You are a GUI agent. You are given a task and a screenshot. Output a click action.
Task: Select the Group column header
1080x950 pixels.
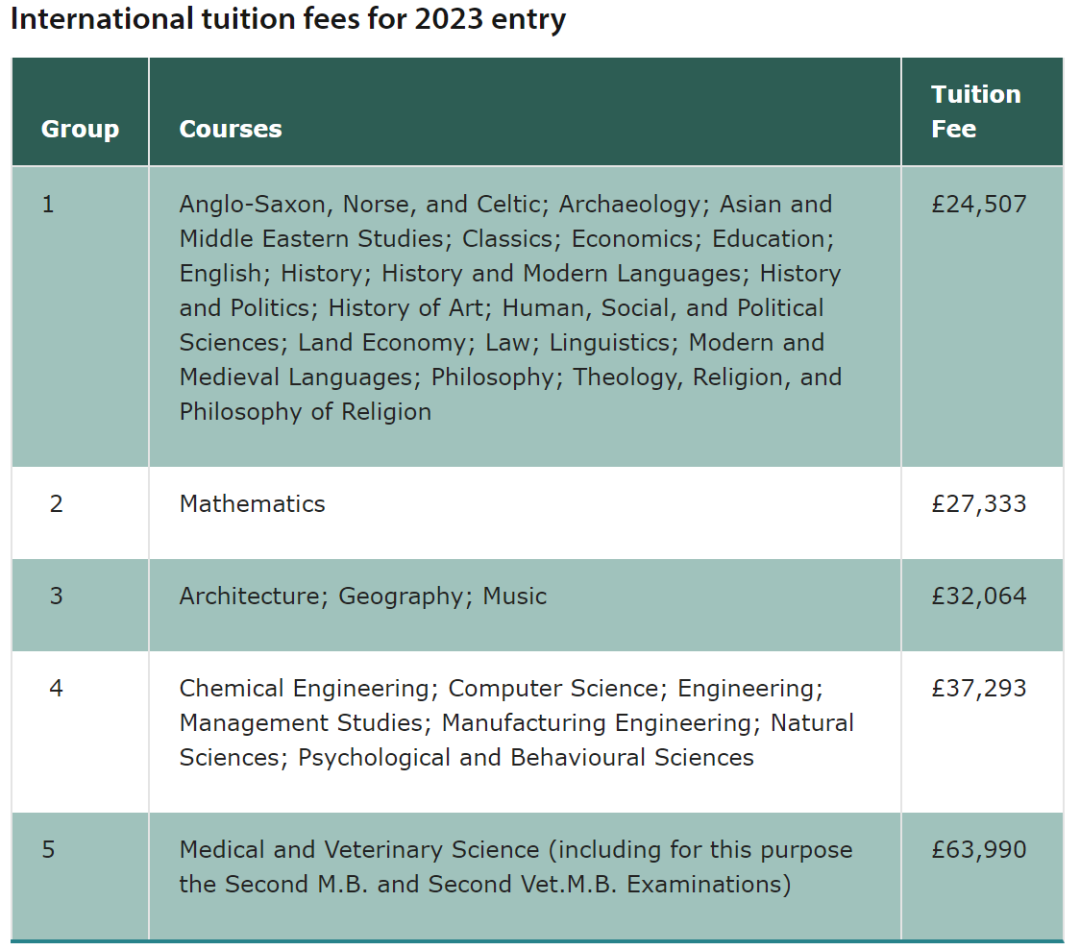coord(80,129)
